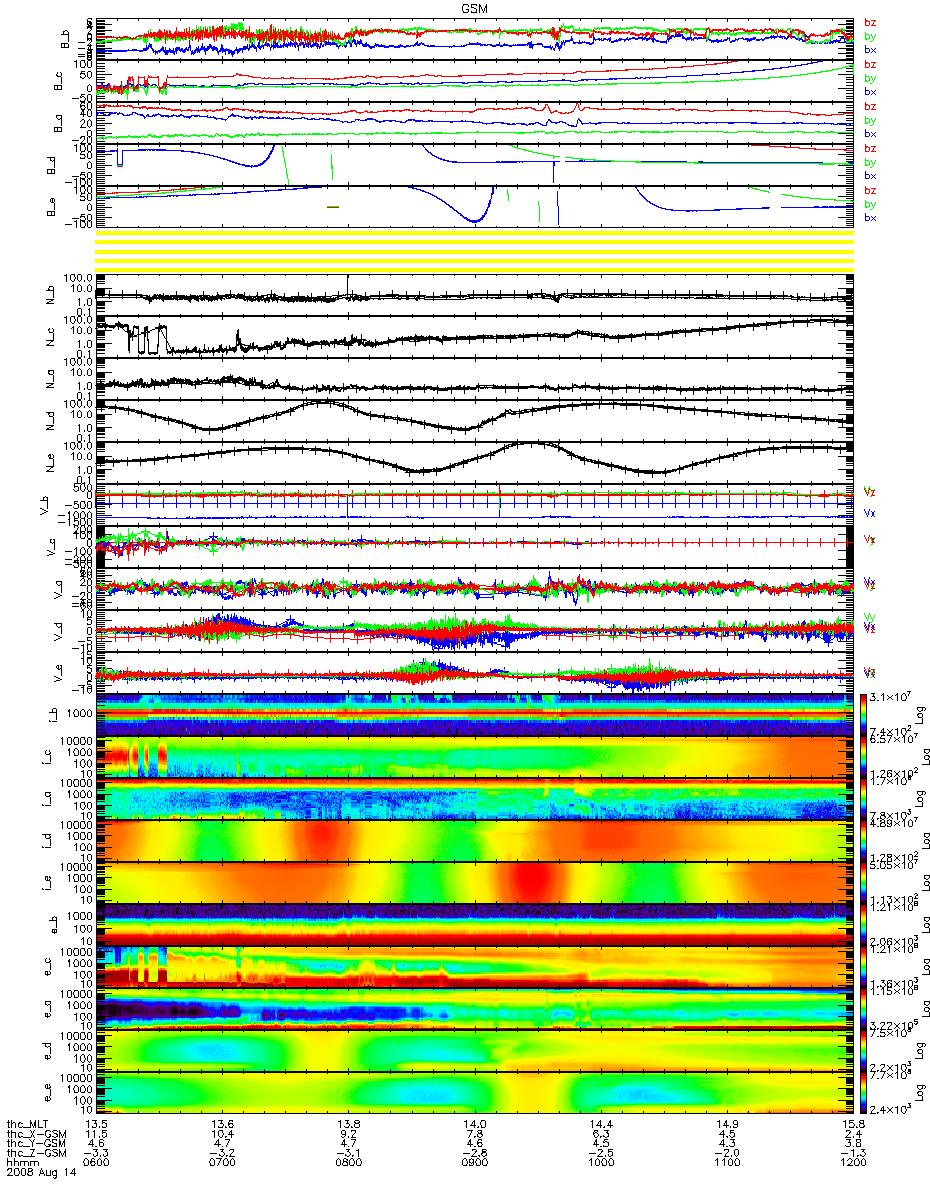This screenshot has width=930, height=1200.
Task: Click the Vx legend of the V_b panel
Action: point(868,512)
